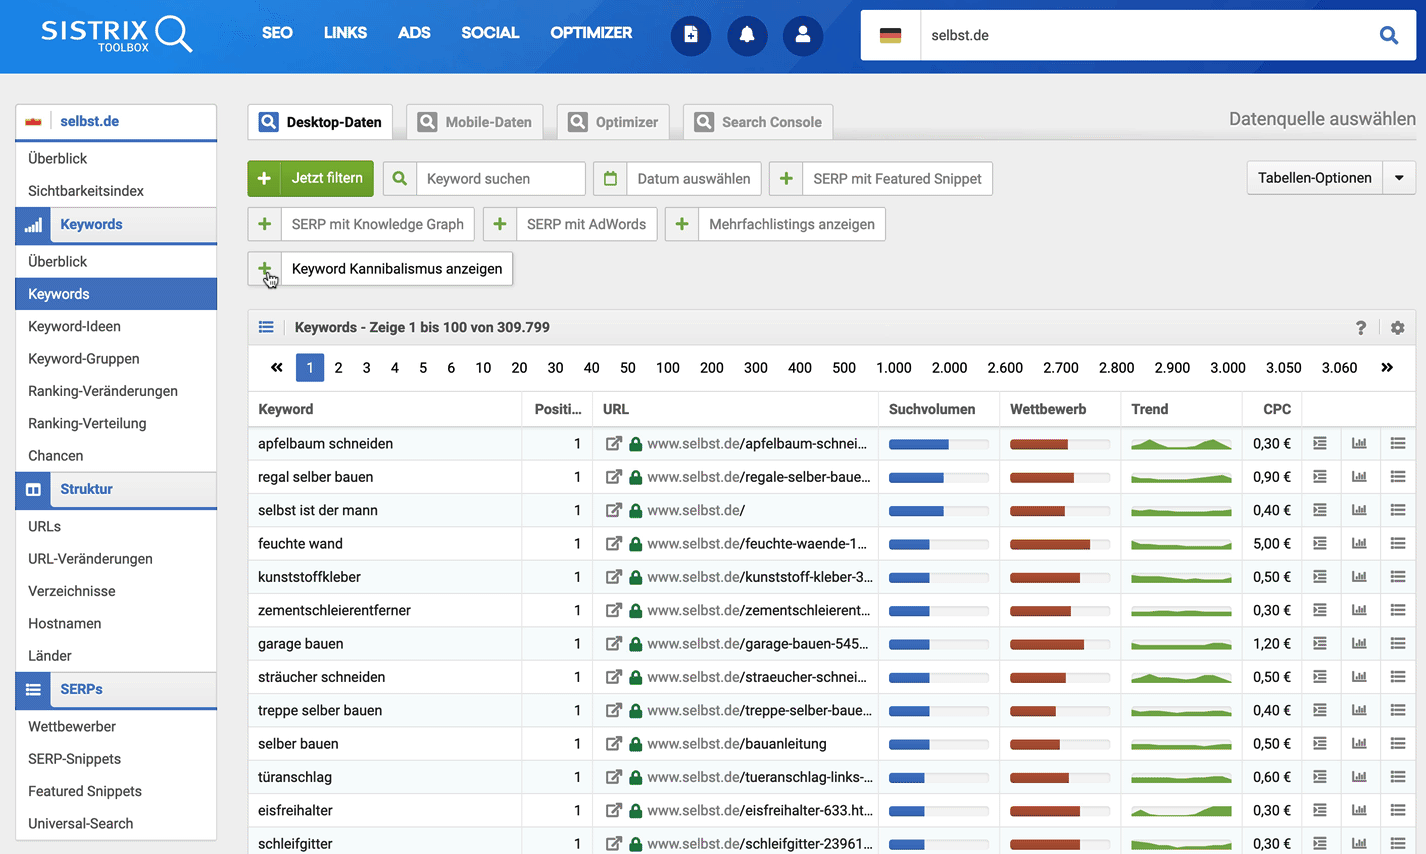Click the add document icon in header
This screenshot has width=1426, height=854.
coord(690,35)
